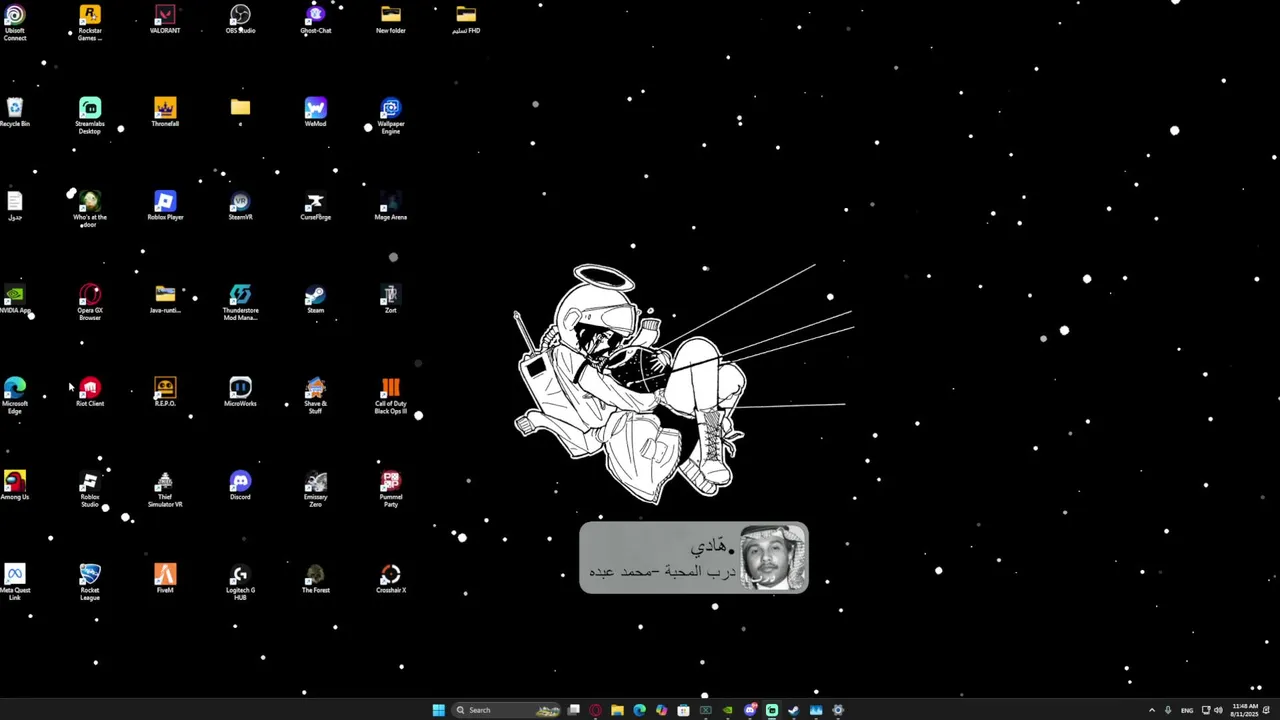The width and height of the screenshot is (1280, 720).
Task: Select the Thronefall game icon
Action: [165, 113]
